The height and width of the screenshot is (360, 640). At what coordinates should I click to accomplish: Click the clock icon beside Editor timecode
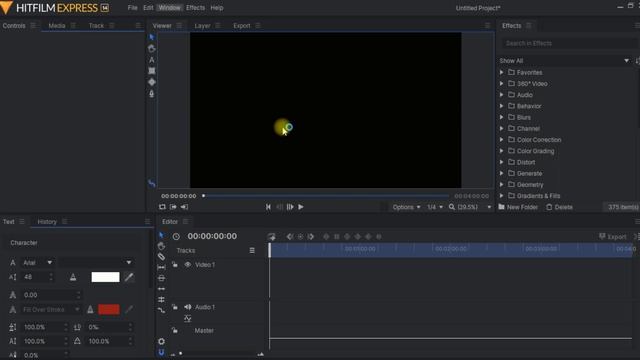tap(176, 236)
